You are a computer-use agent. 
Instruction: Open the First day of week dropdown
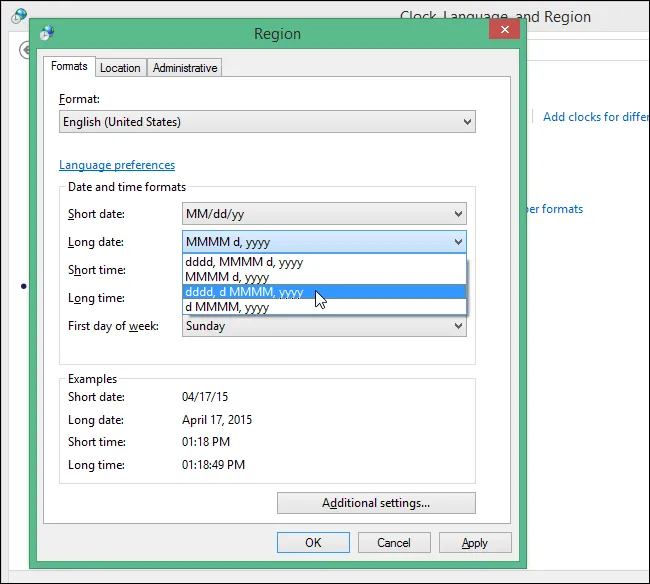(x=324, y=326)
